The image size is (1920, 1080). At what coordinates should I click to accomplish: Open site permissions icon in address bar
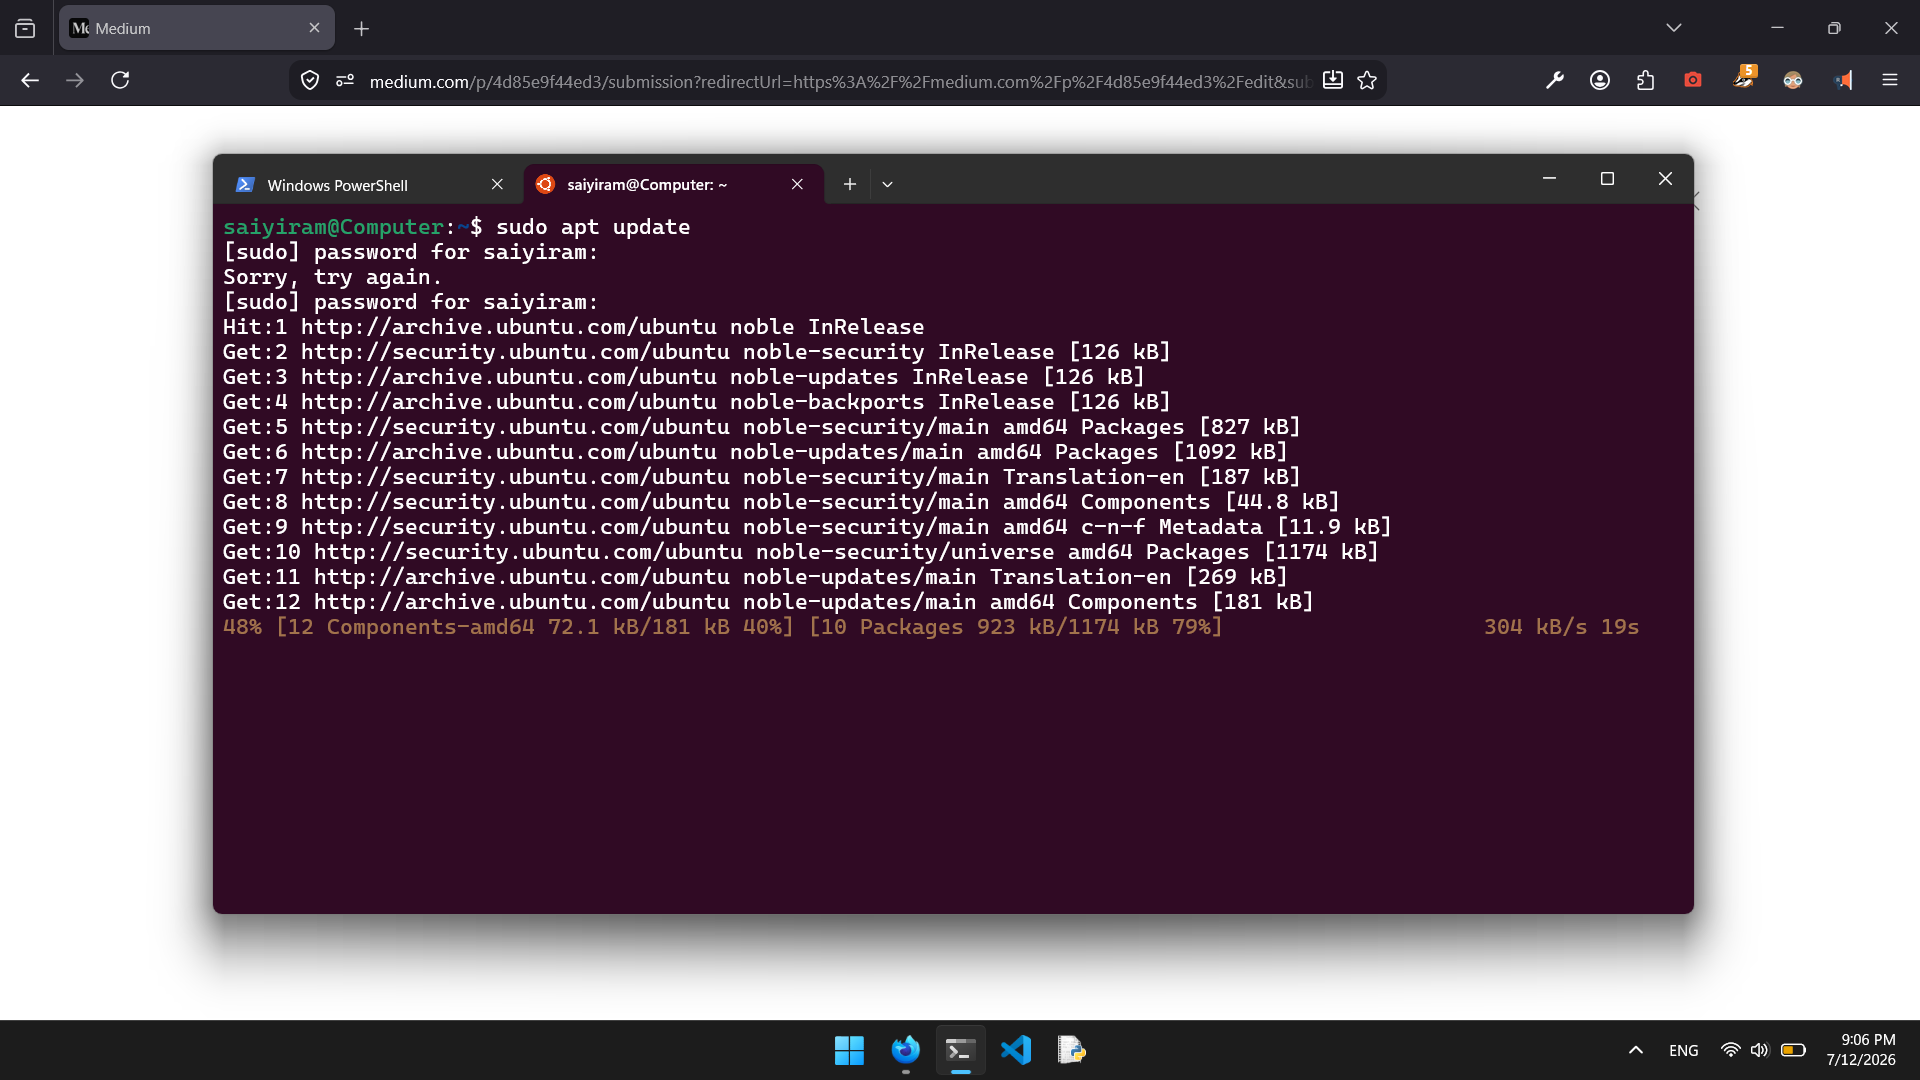345,80
